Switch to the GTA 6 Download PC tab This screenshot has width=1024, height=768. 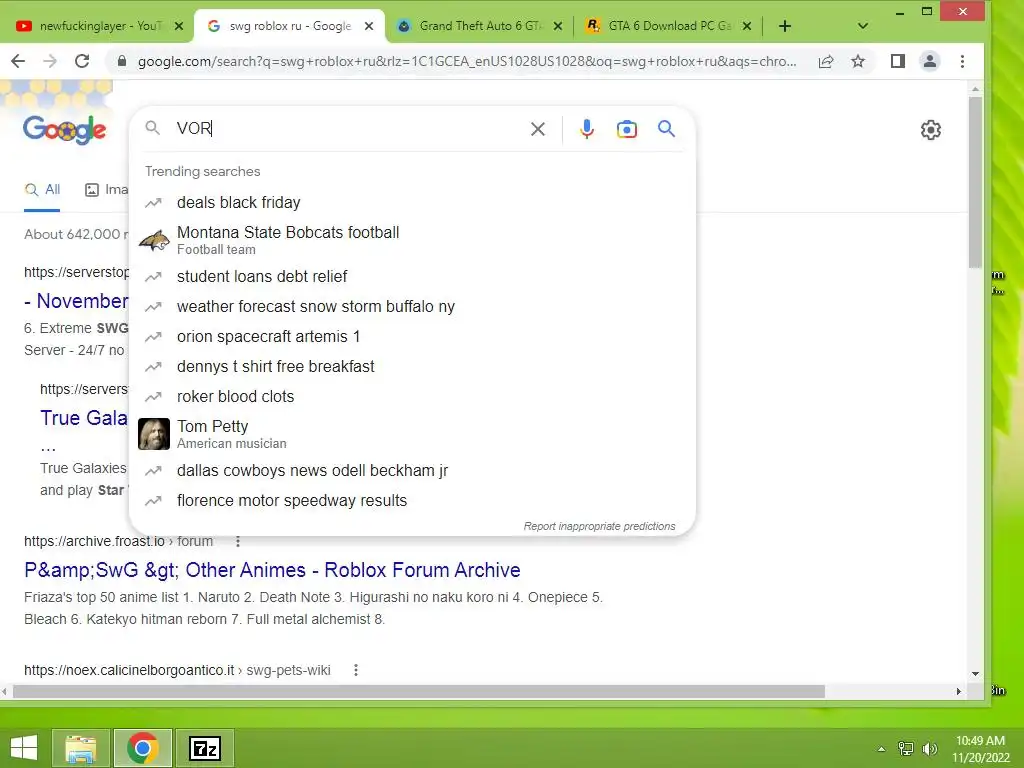point(666,26)
